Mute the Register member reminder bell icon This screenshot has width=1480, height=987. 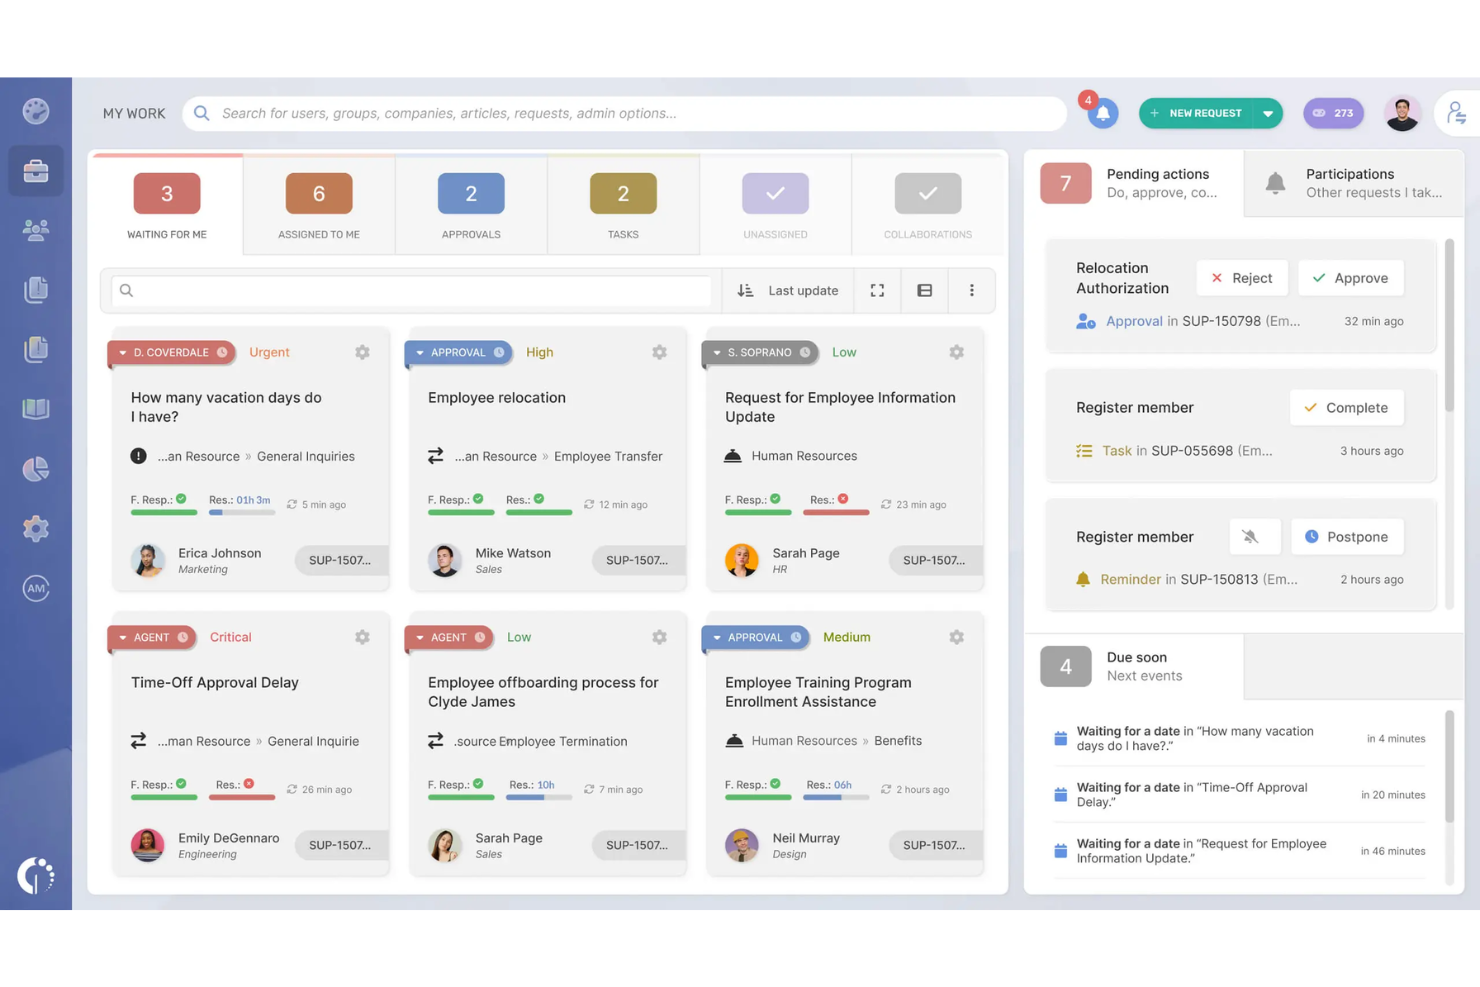coord(1255,536)
